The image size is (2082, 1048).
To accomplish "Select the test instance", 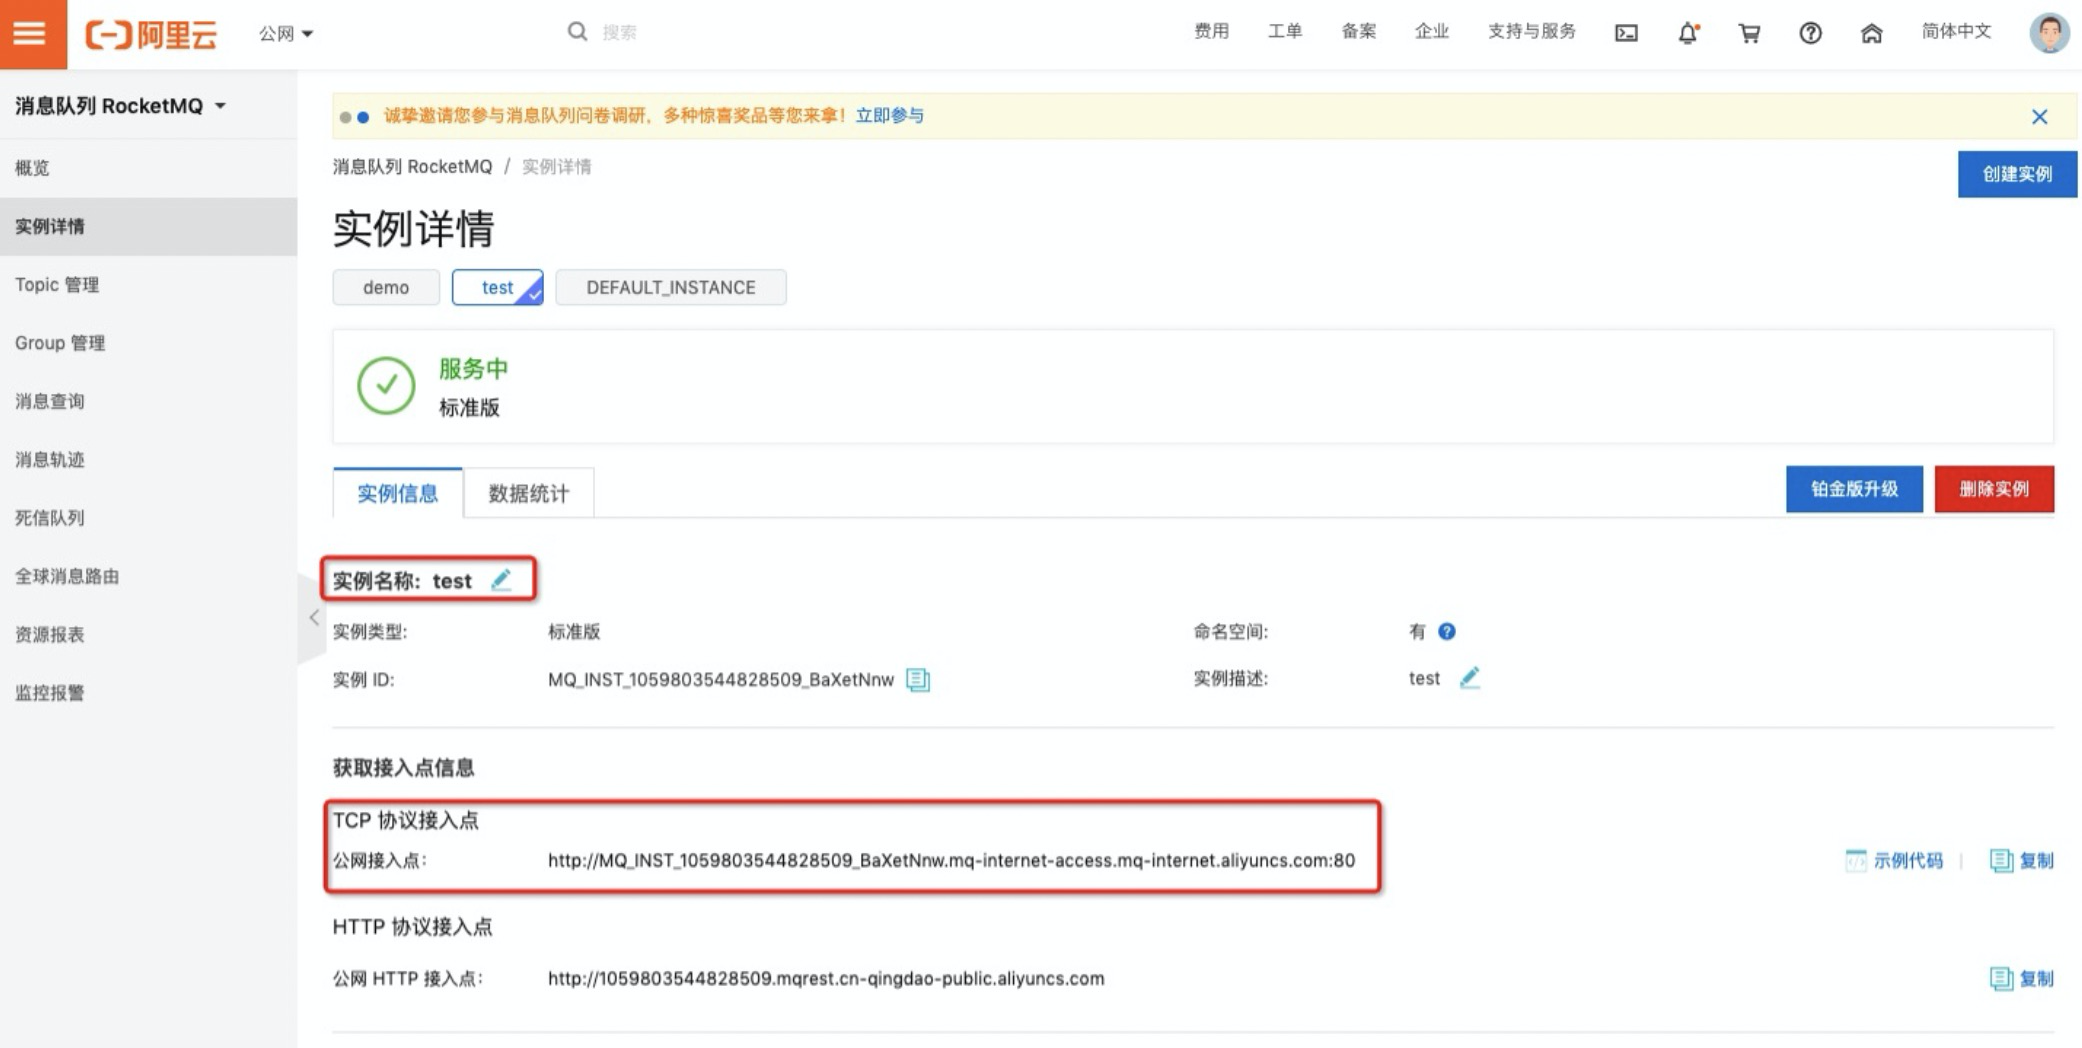I will 497,287.
